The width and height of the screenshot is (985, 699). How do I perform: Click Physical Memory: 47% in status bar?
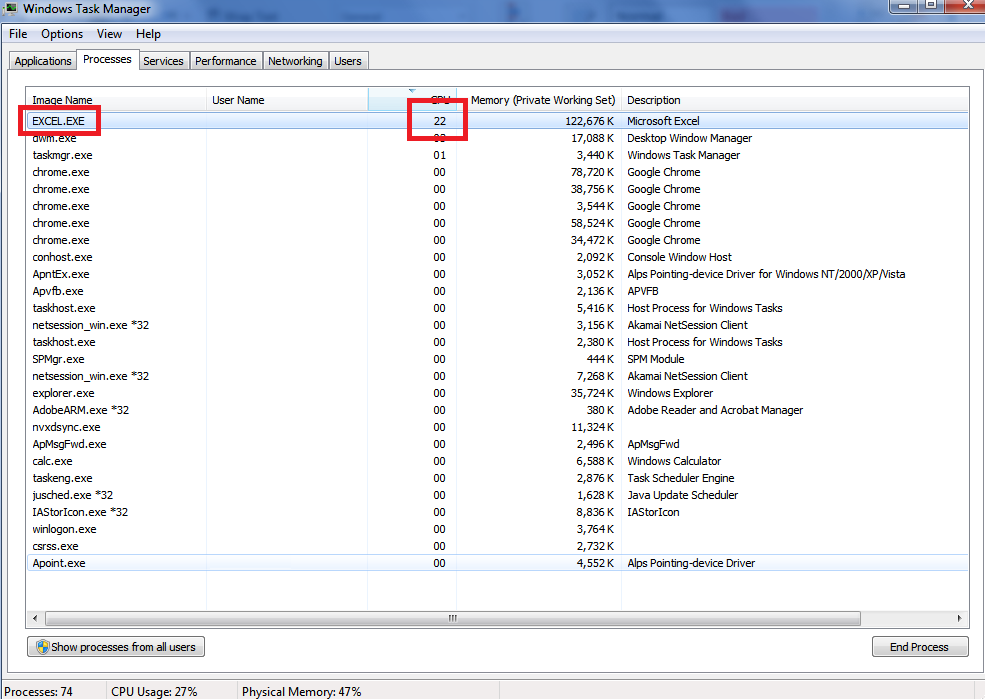[x=302, y=691]
